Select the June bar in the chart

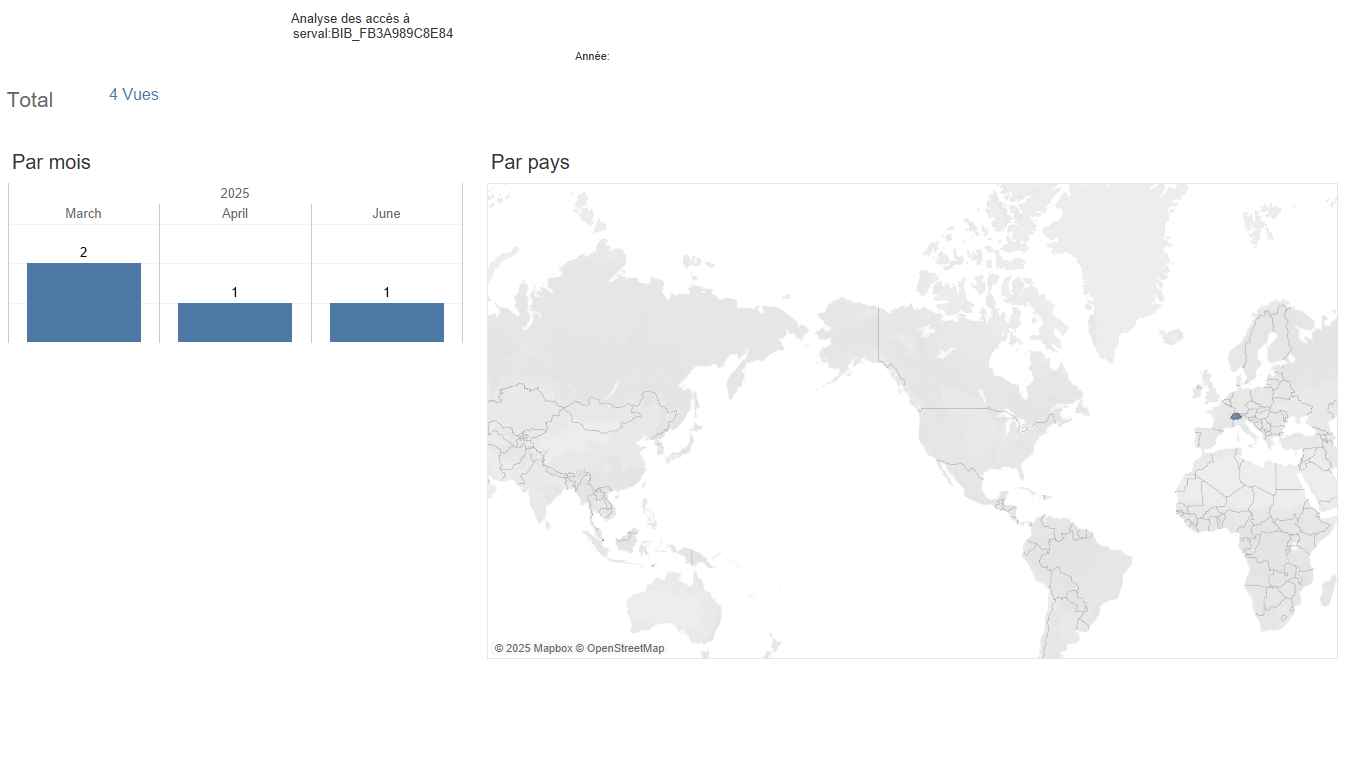387,322
